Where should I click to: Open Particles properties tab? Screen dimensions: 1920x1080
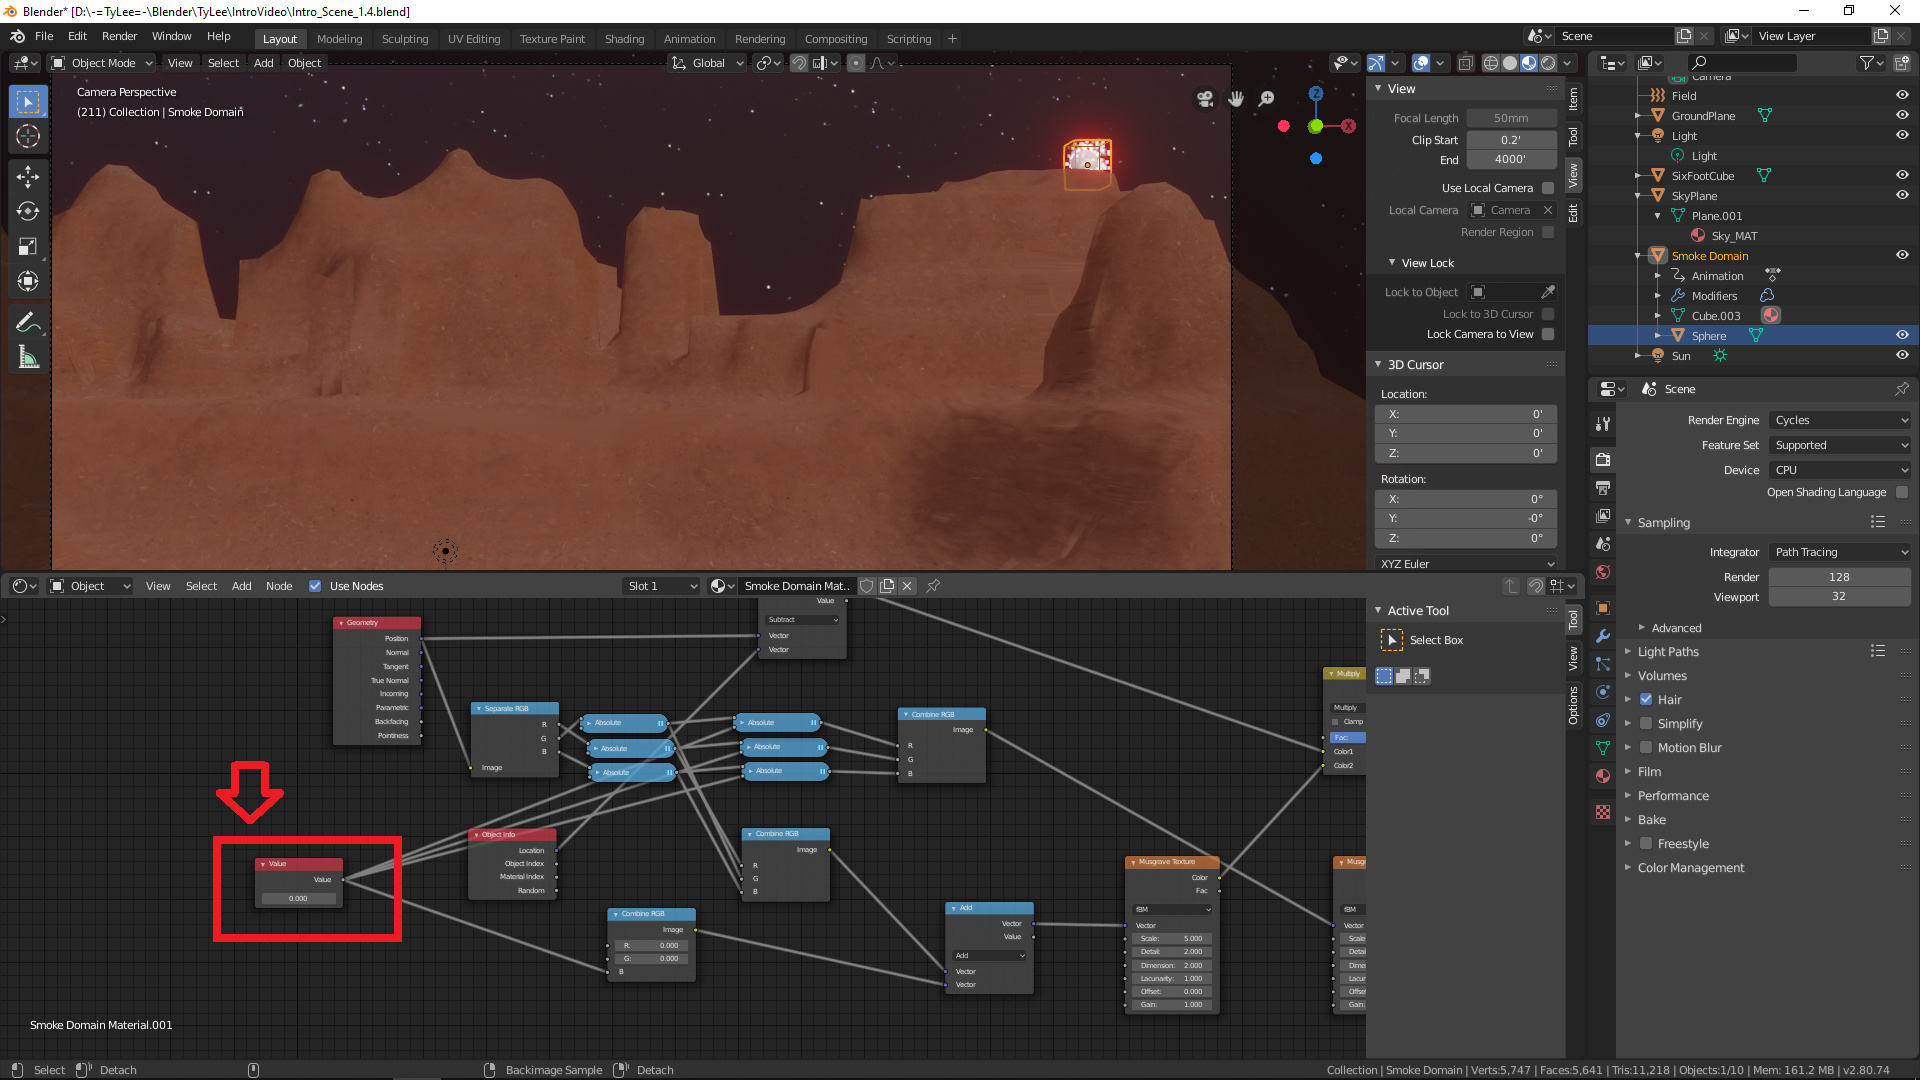pyautogui.click(x=1603, y=664)
